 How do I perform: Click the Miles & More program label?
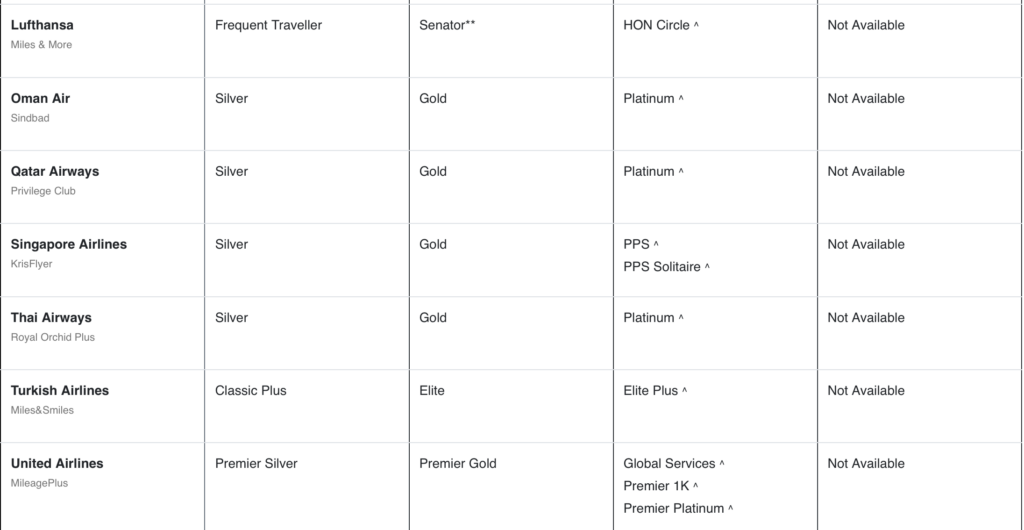pos(41,45)
